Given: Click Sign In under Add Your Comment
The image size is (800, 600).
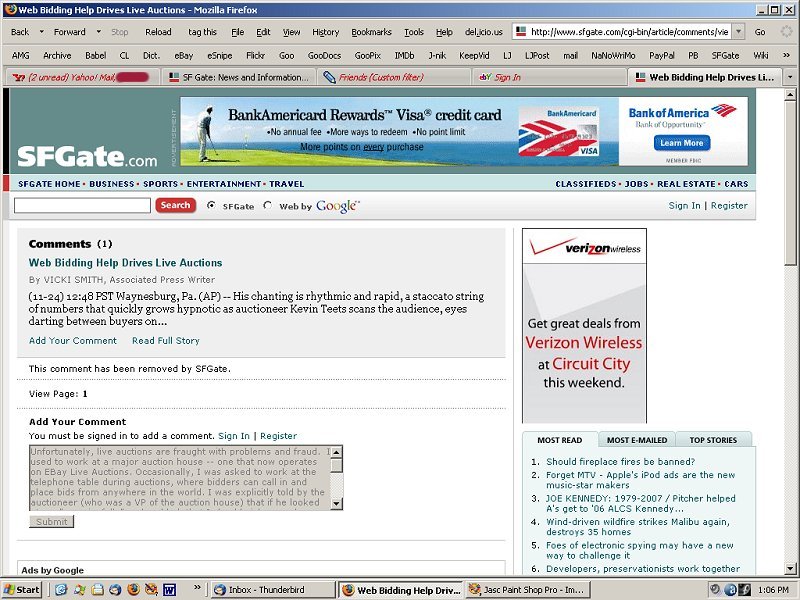Looking at the screenshot, I should 234,436.
